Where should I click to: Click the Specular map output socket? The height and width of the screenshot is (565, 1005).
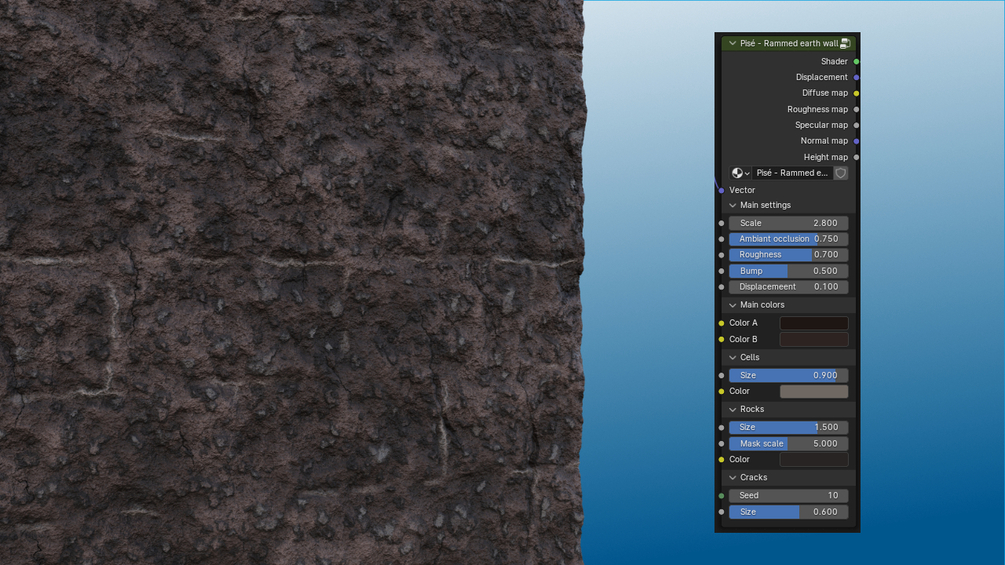(x=856, y=126)
